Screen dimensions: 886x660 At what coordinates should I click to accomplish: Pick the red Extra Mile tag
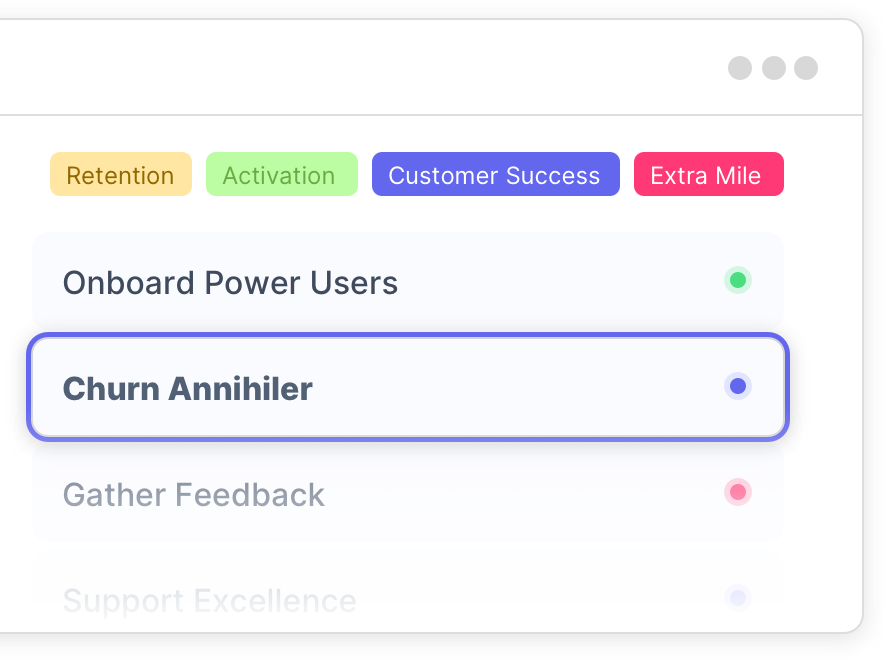(708, 175)
